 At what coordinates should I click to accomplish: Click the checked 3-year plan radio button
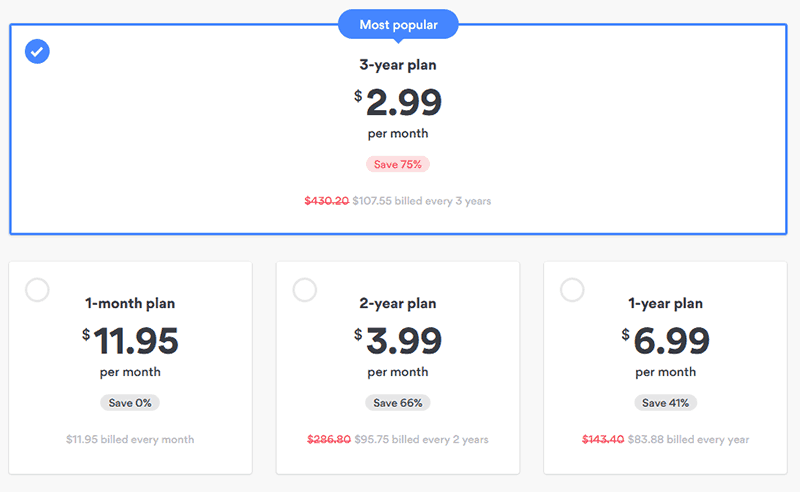click(x=37, y=51)
